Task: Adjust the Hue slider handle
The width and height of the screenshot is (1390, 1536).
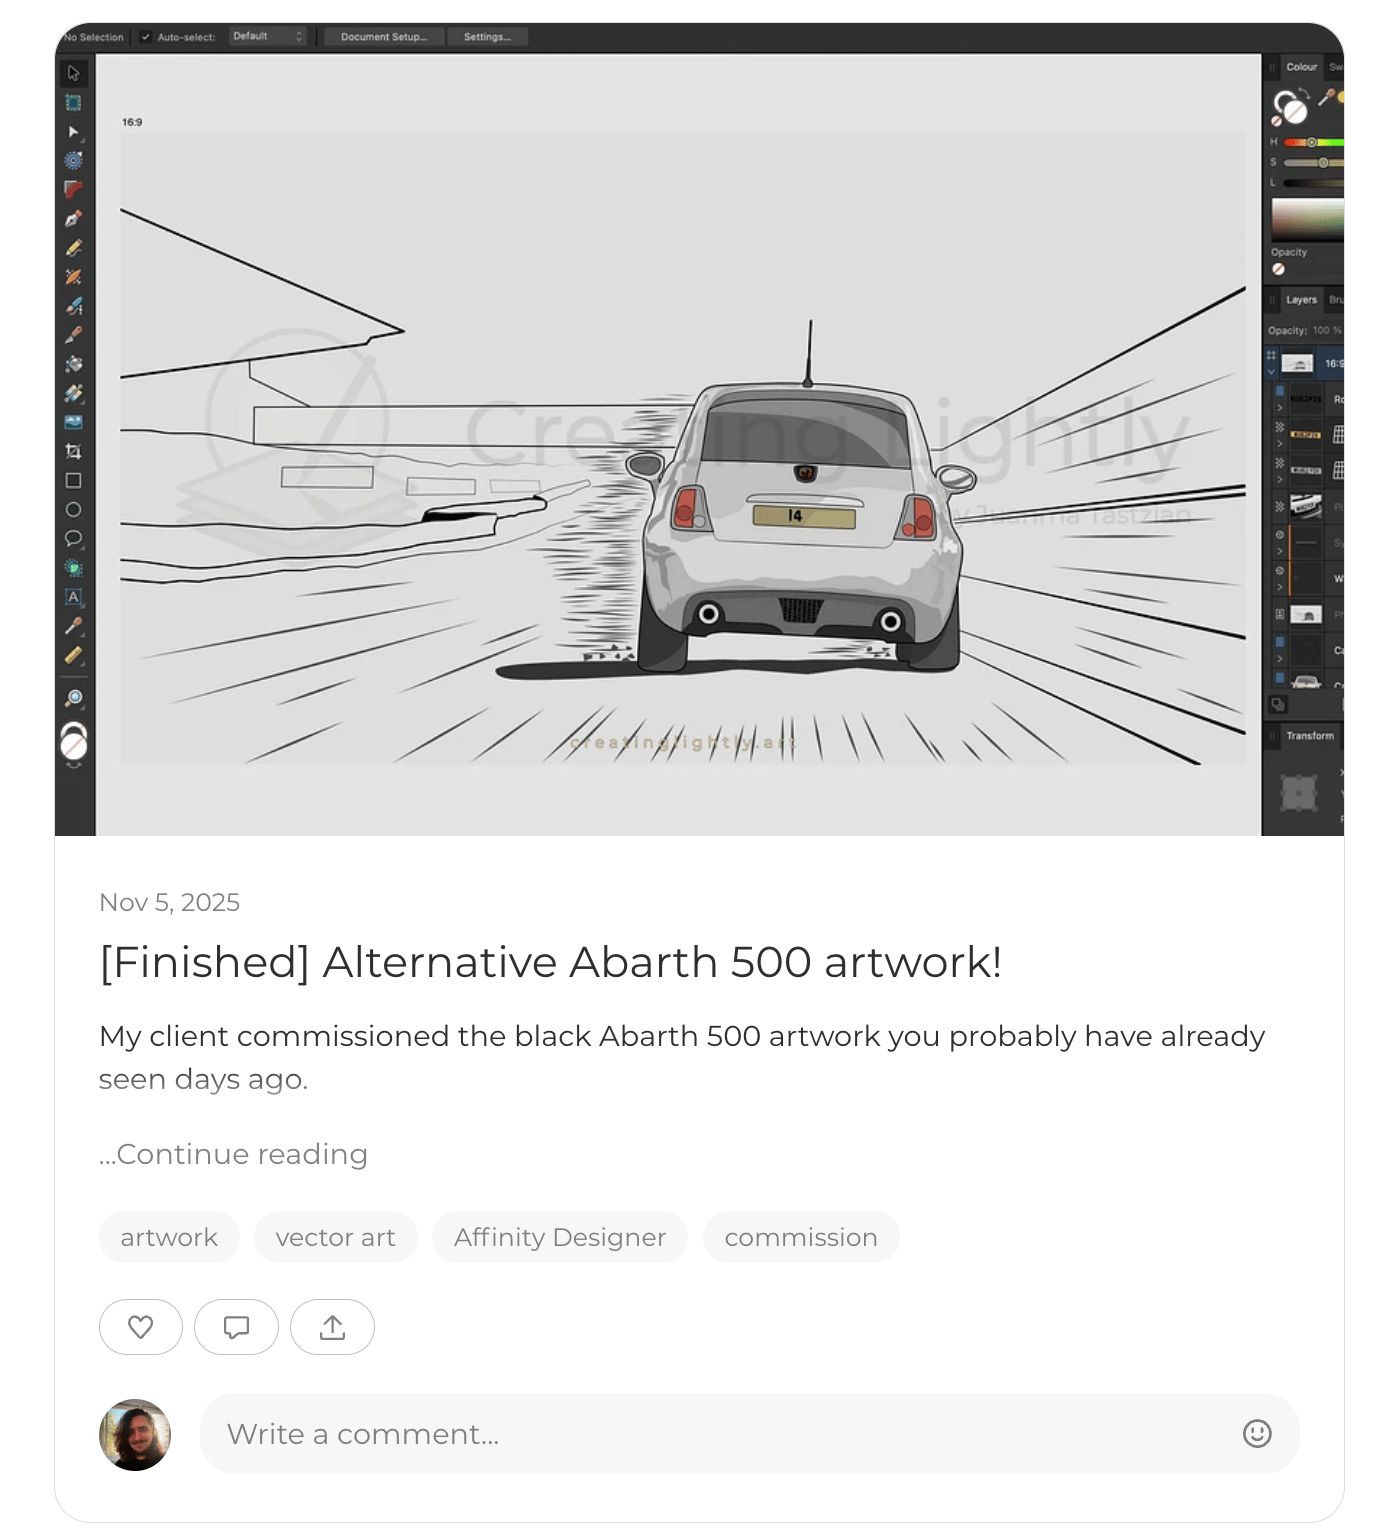Action: tap(1312, 142)
